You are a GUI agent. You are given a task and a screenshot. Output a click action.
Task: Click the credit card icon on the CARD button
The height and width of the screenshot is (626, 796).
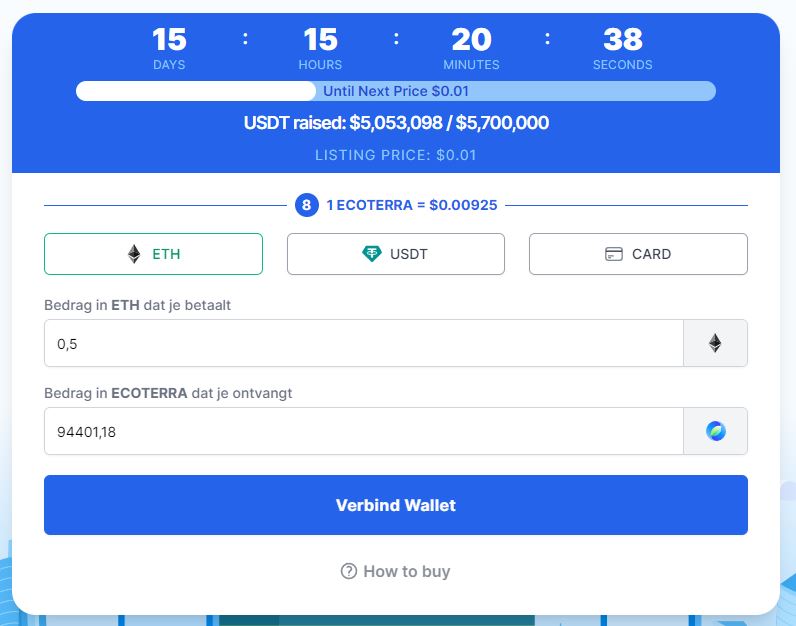[x=614, y=254]
